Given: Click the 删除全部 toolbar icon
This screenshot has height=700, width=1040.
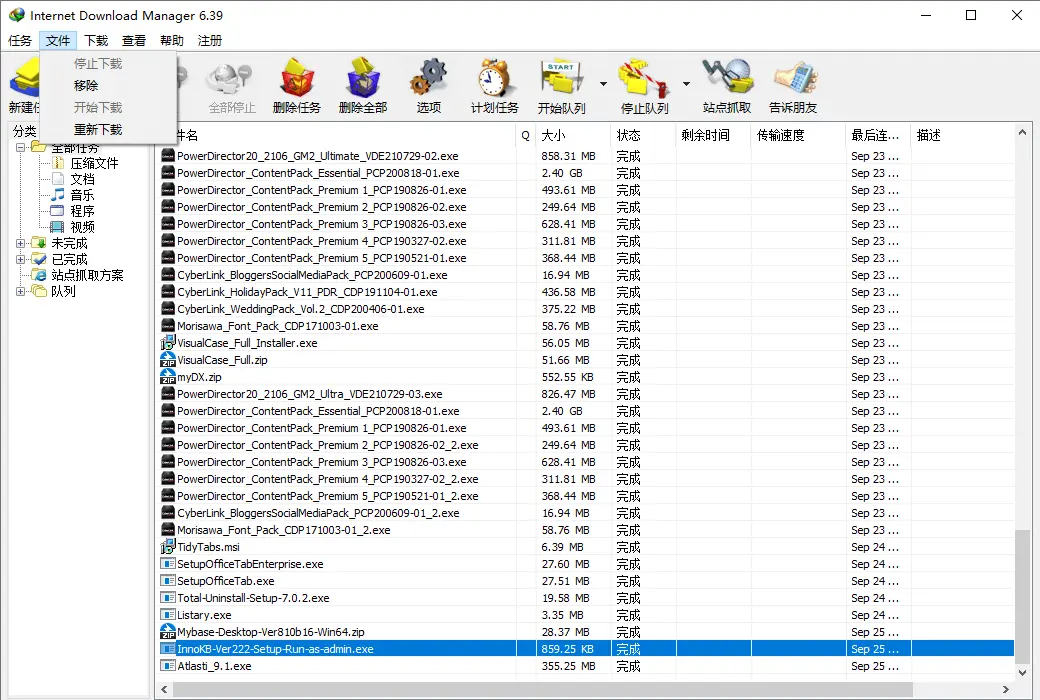Looking at the screenshot, I should 363,79.
